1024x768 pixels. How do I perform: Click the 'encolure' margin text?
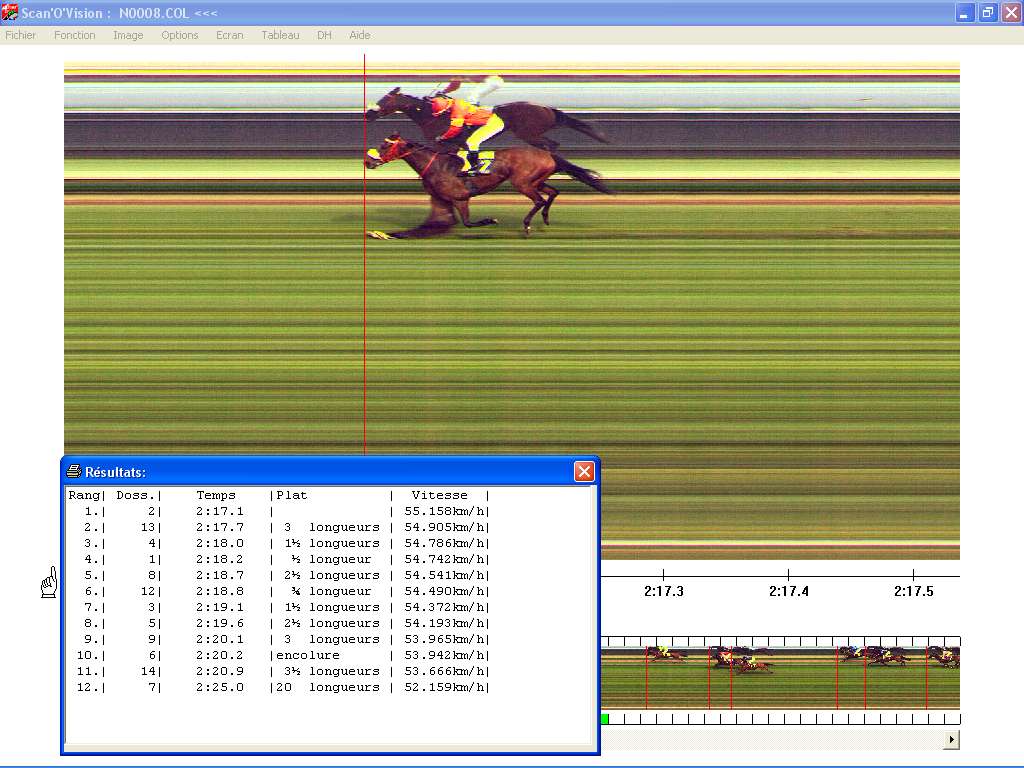click(x=308, y=655)
